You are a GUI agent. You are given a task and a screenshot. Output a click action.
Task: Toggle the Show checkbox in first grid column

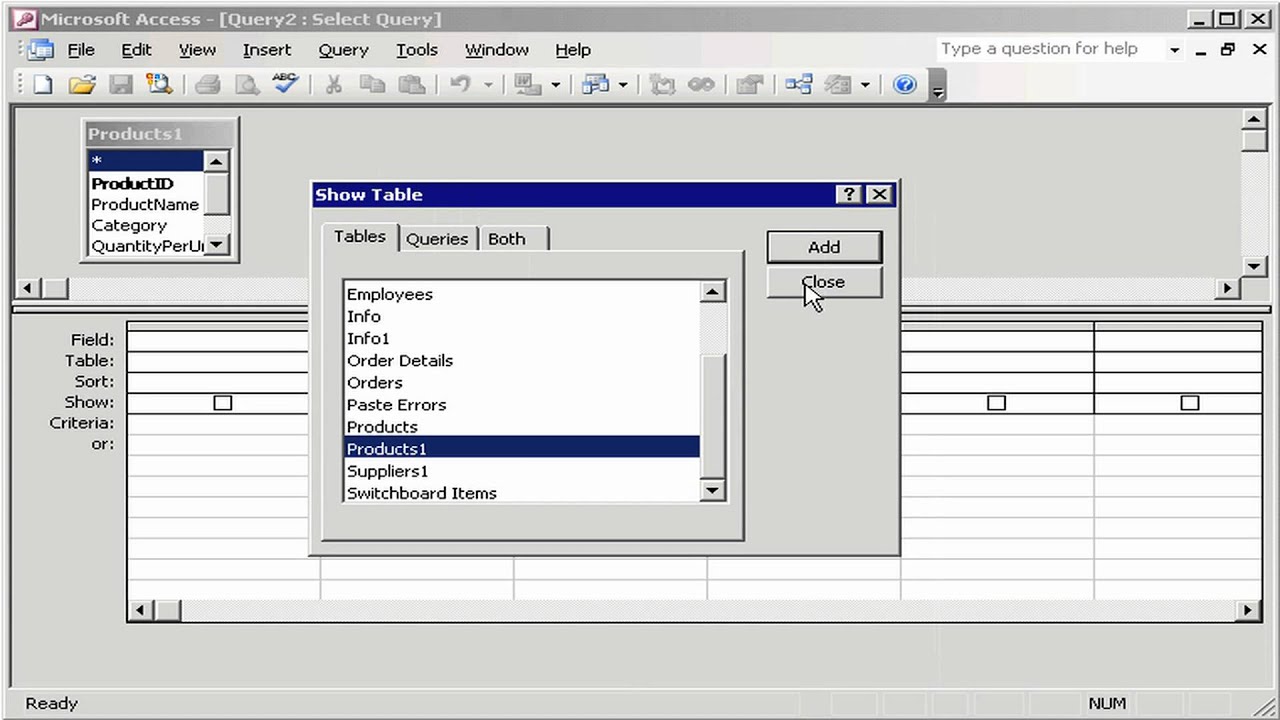[223, 403]
